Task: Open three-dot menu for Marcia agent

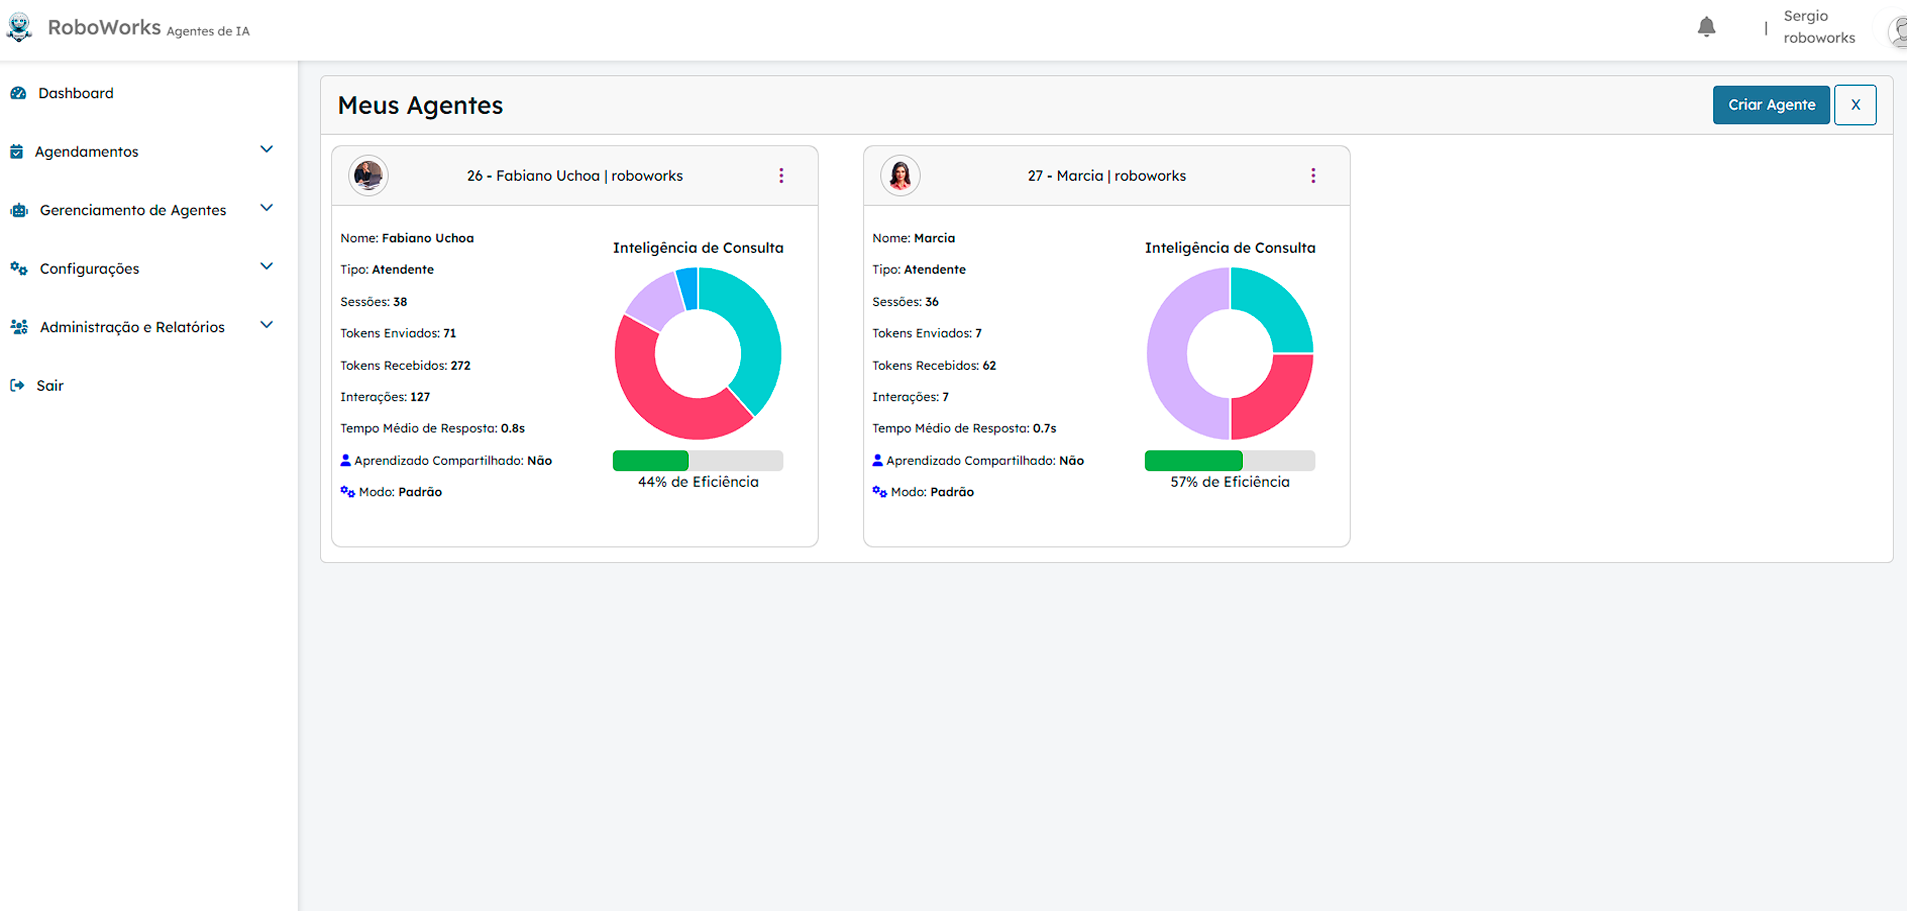Action: [x=1313, y=176]
